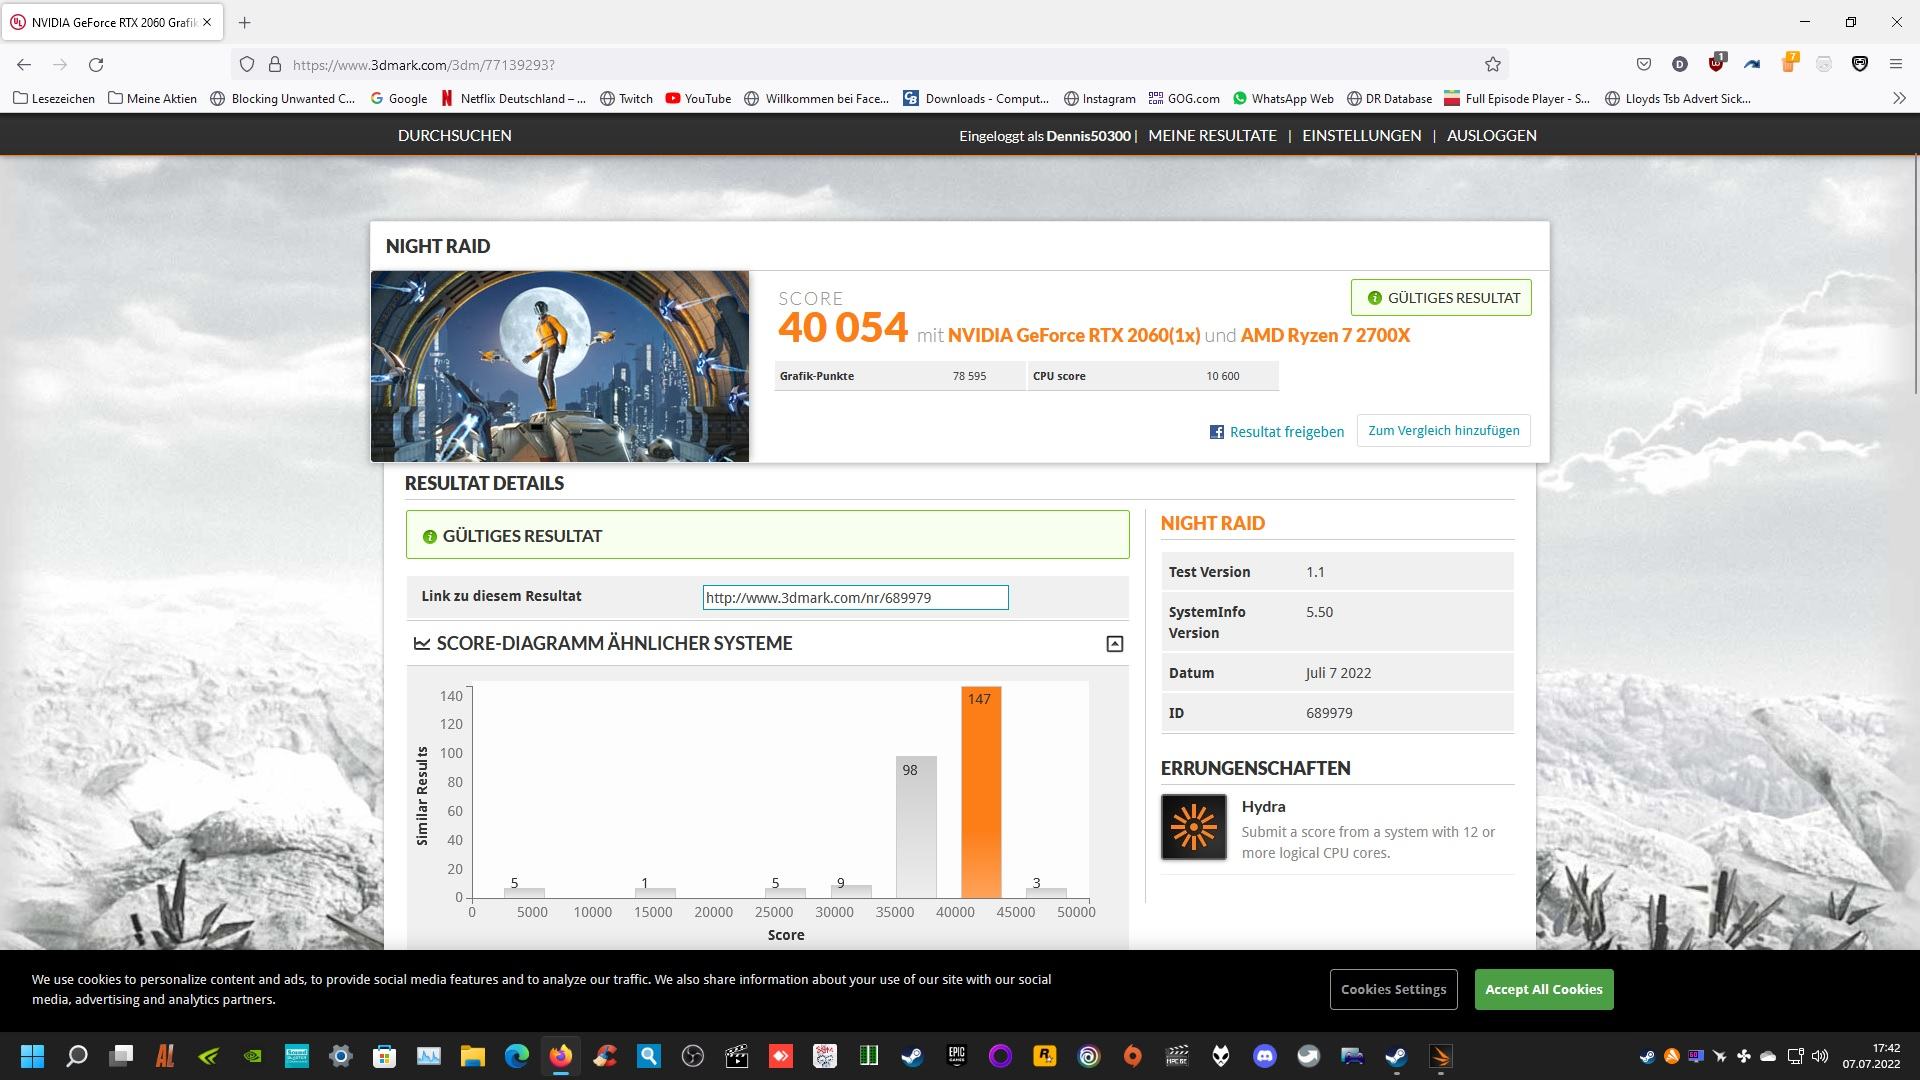The image size is (1920, 1080).
Task: Open Windows Settings gear on taskbar
Action: [x=340, y=1056]
